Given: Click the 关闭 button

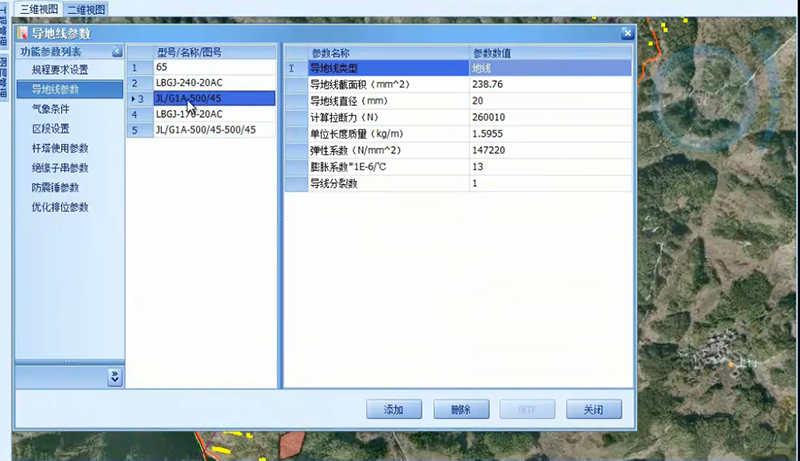Looking at the screenshot, I should point(593,409).
